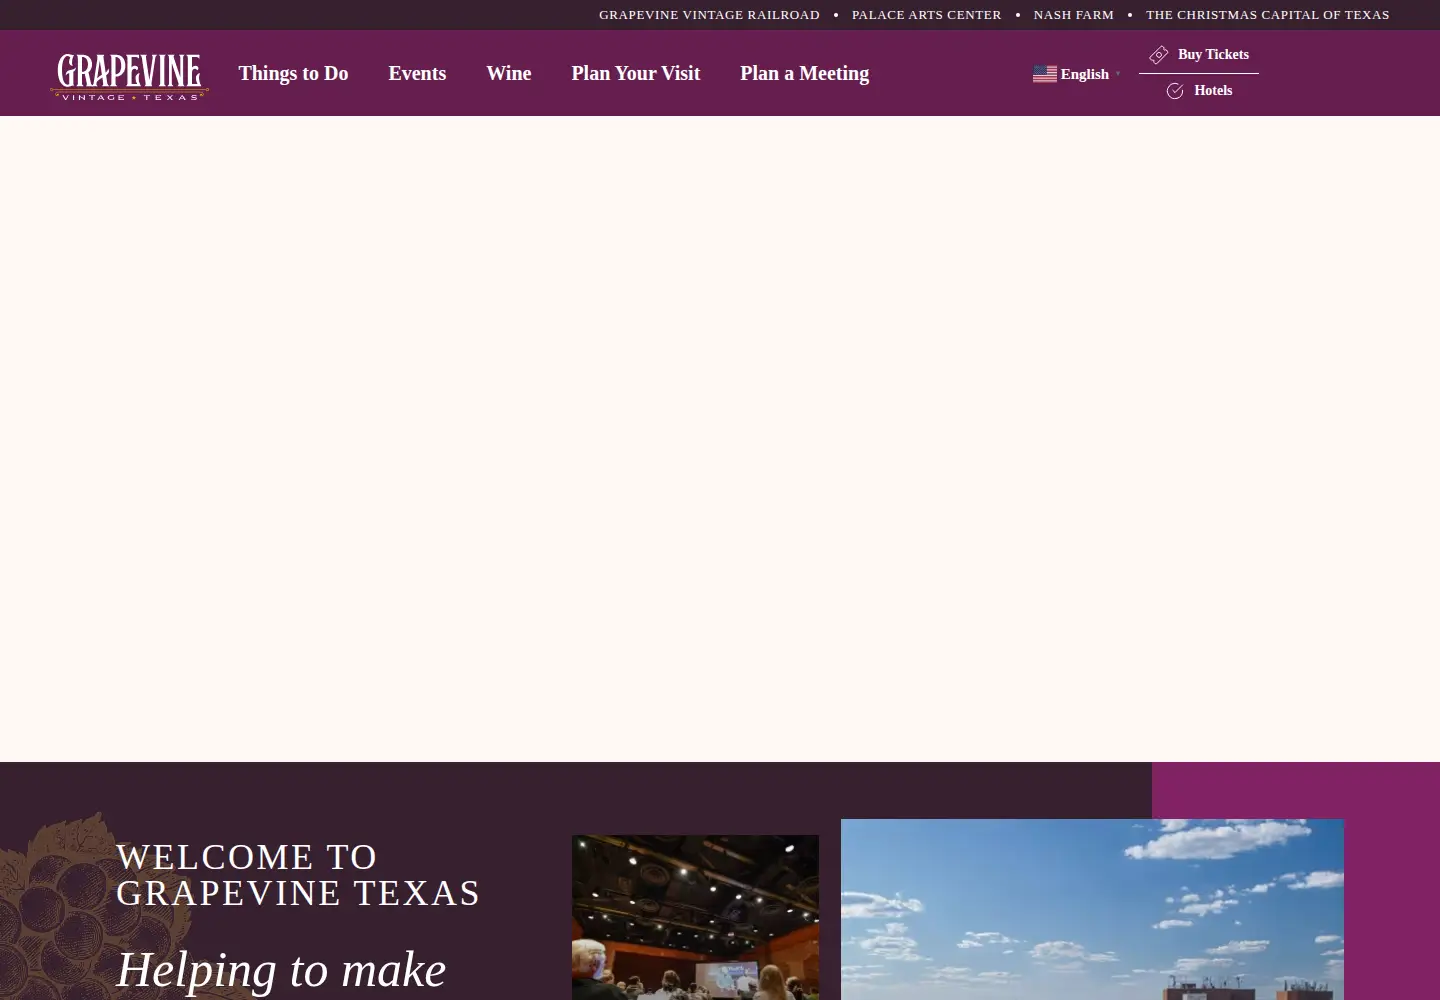
Task: Click the Buy Tickets link
Action: click(1199, 55)
